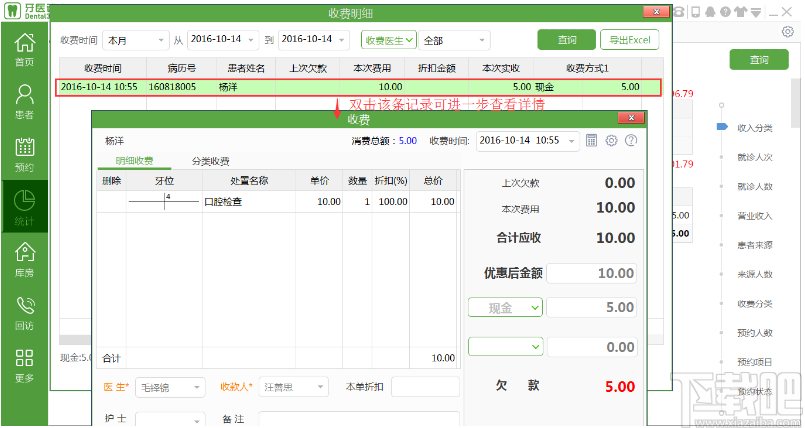Click 查询 button in main statistics window
Viewport: 805px width, 428px height.
coord(759,60)
